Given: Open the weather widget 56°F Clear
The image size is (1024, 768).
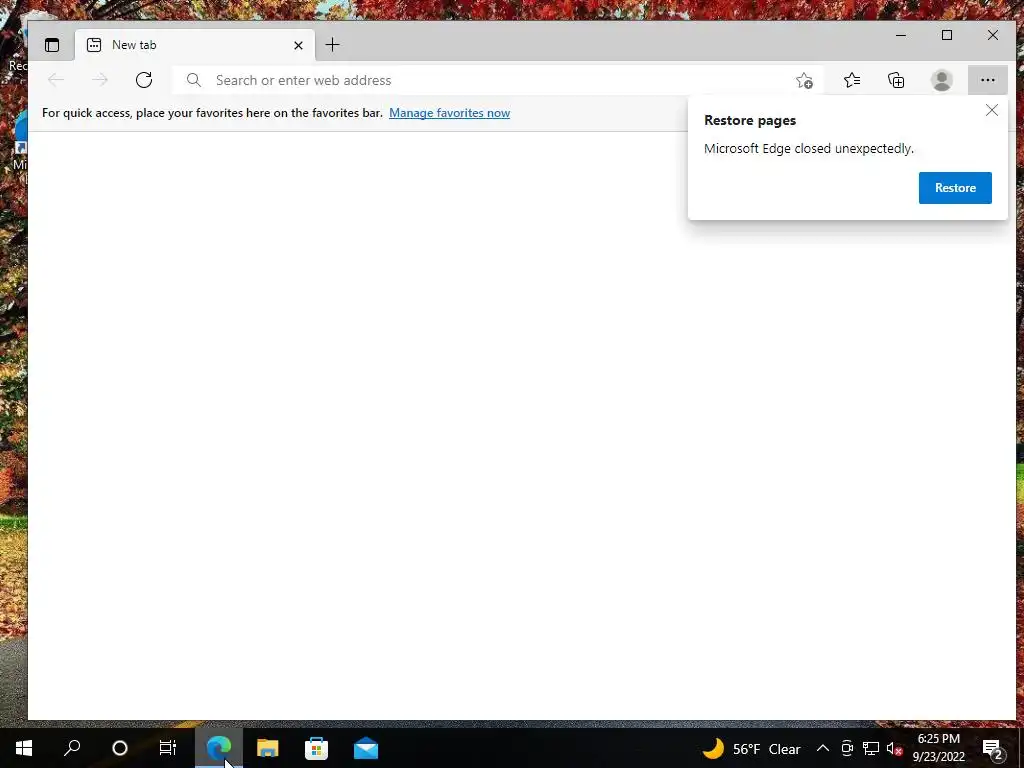Looking at the screenshot, I should [751, 748].
